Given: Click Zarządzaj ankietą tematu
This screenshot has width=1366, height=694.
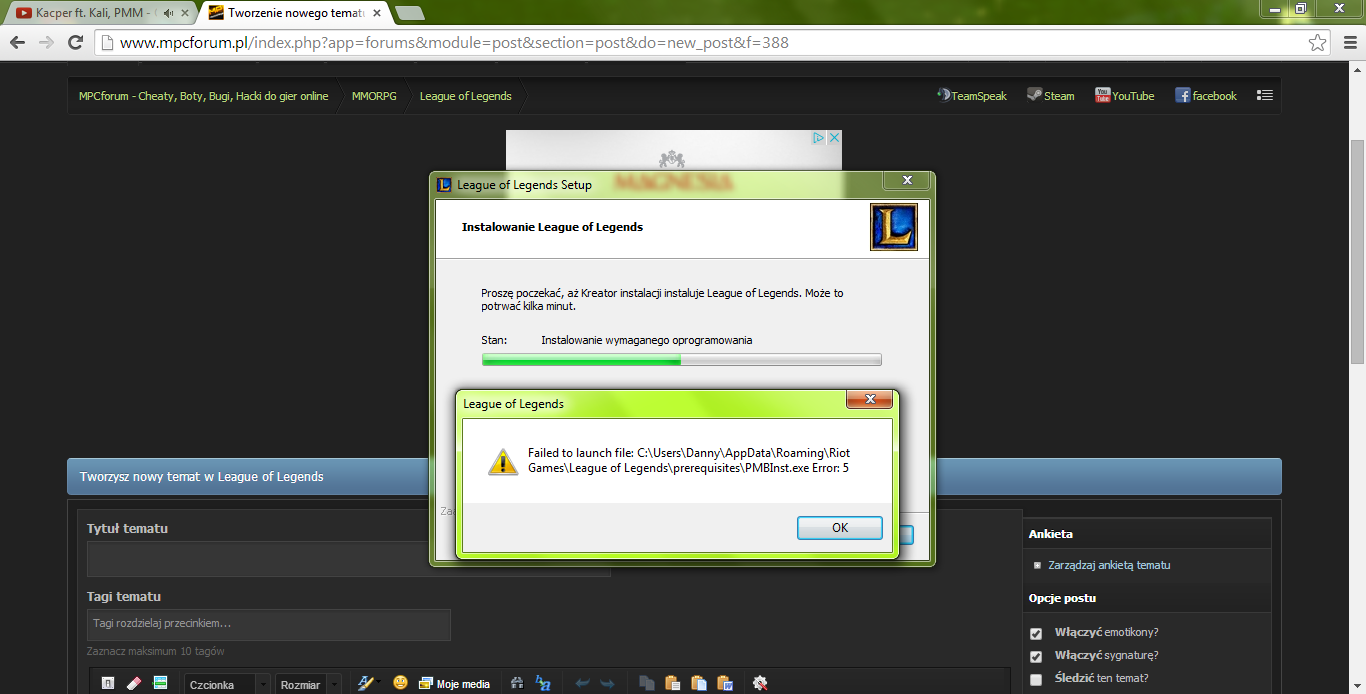Looking at the screenshot, I should pyautogui.click(x=1109, y=565).
